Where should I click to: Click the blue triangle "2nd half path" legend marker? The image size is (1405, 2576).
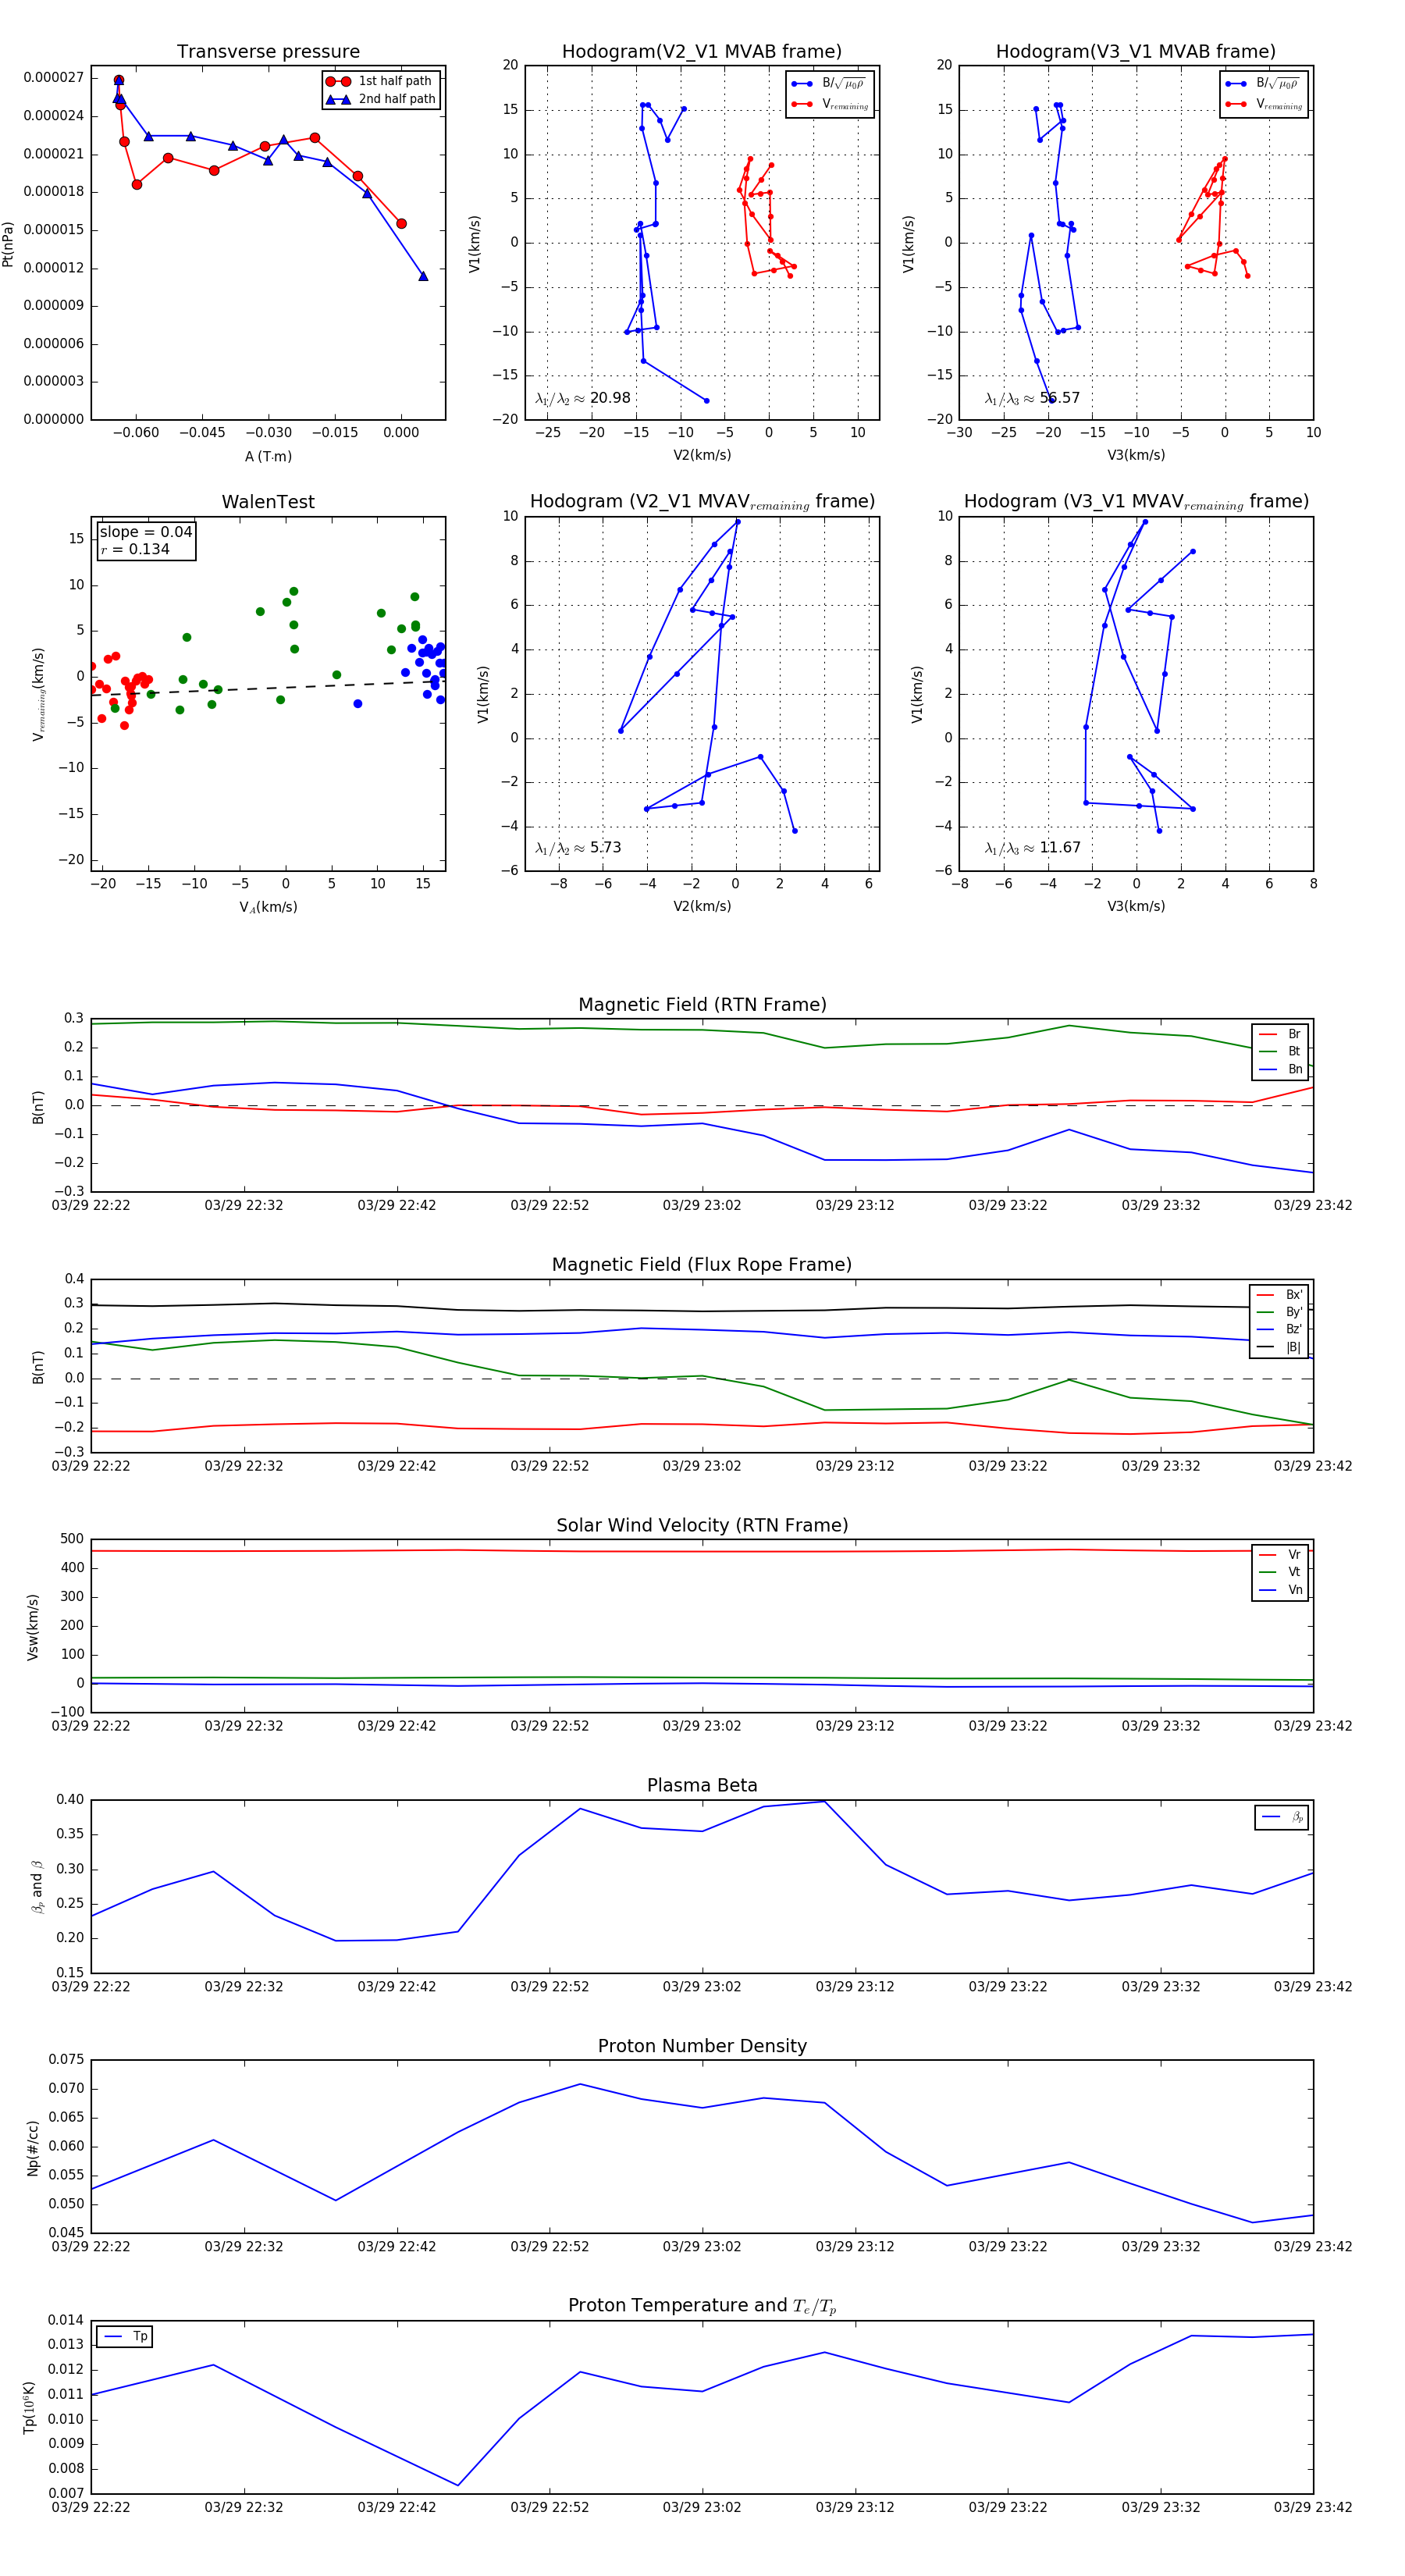[x=338, y=99]
